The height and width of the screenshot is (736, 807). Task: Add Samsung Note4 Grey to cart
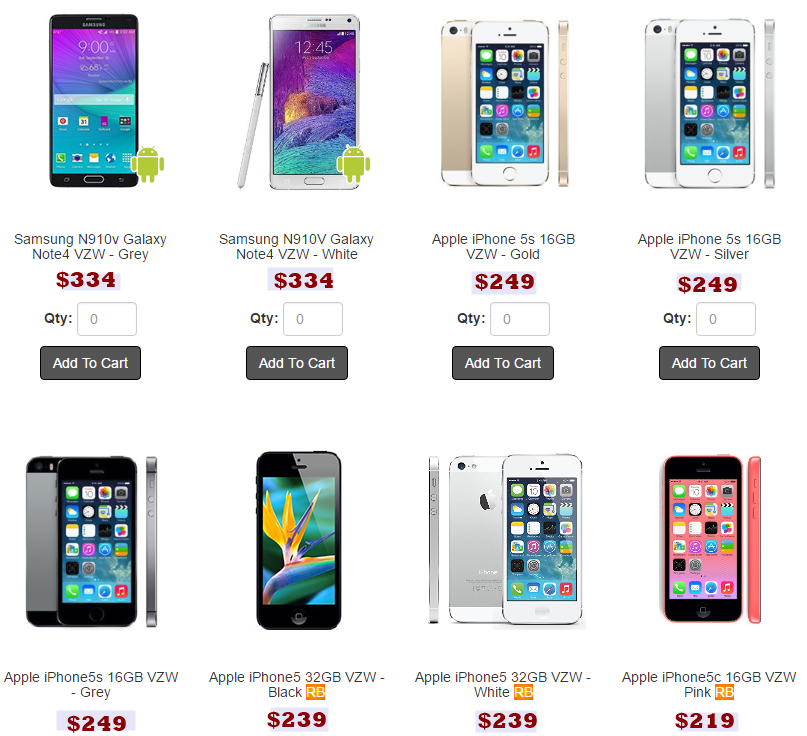coord(91,363)
